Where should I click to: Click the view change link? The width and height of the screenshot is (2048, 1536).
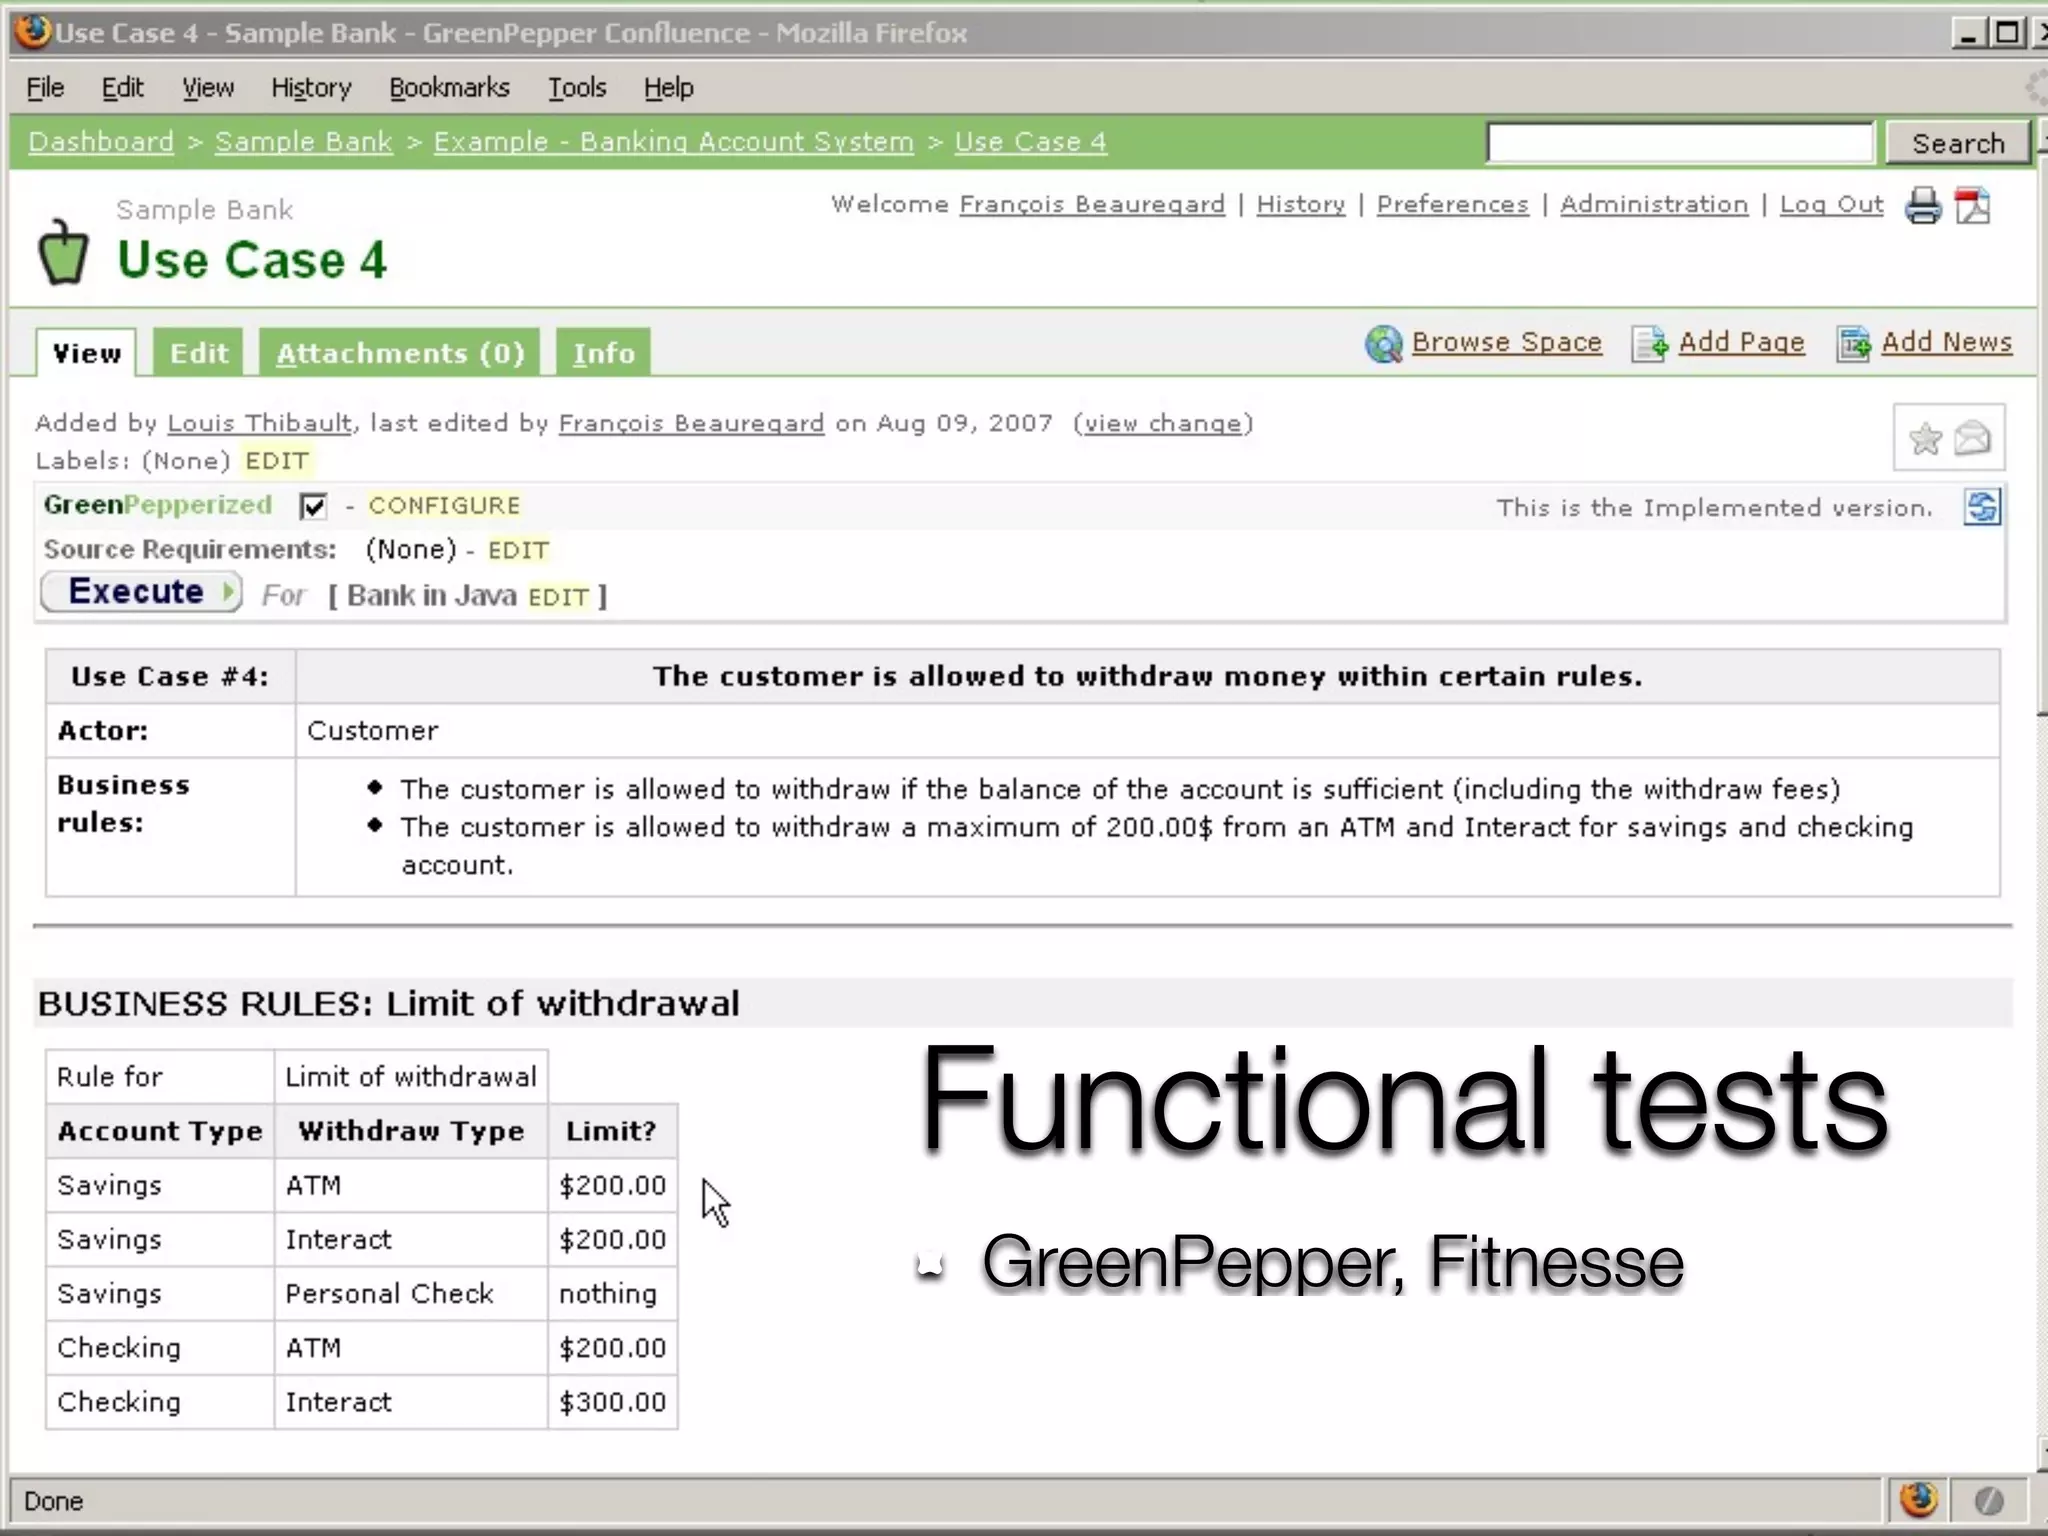click(x=1163, y=423)
